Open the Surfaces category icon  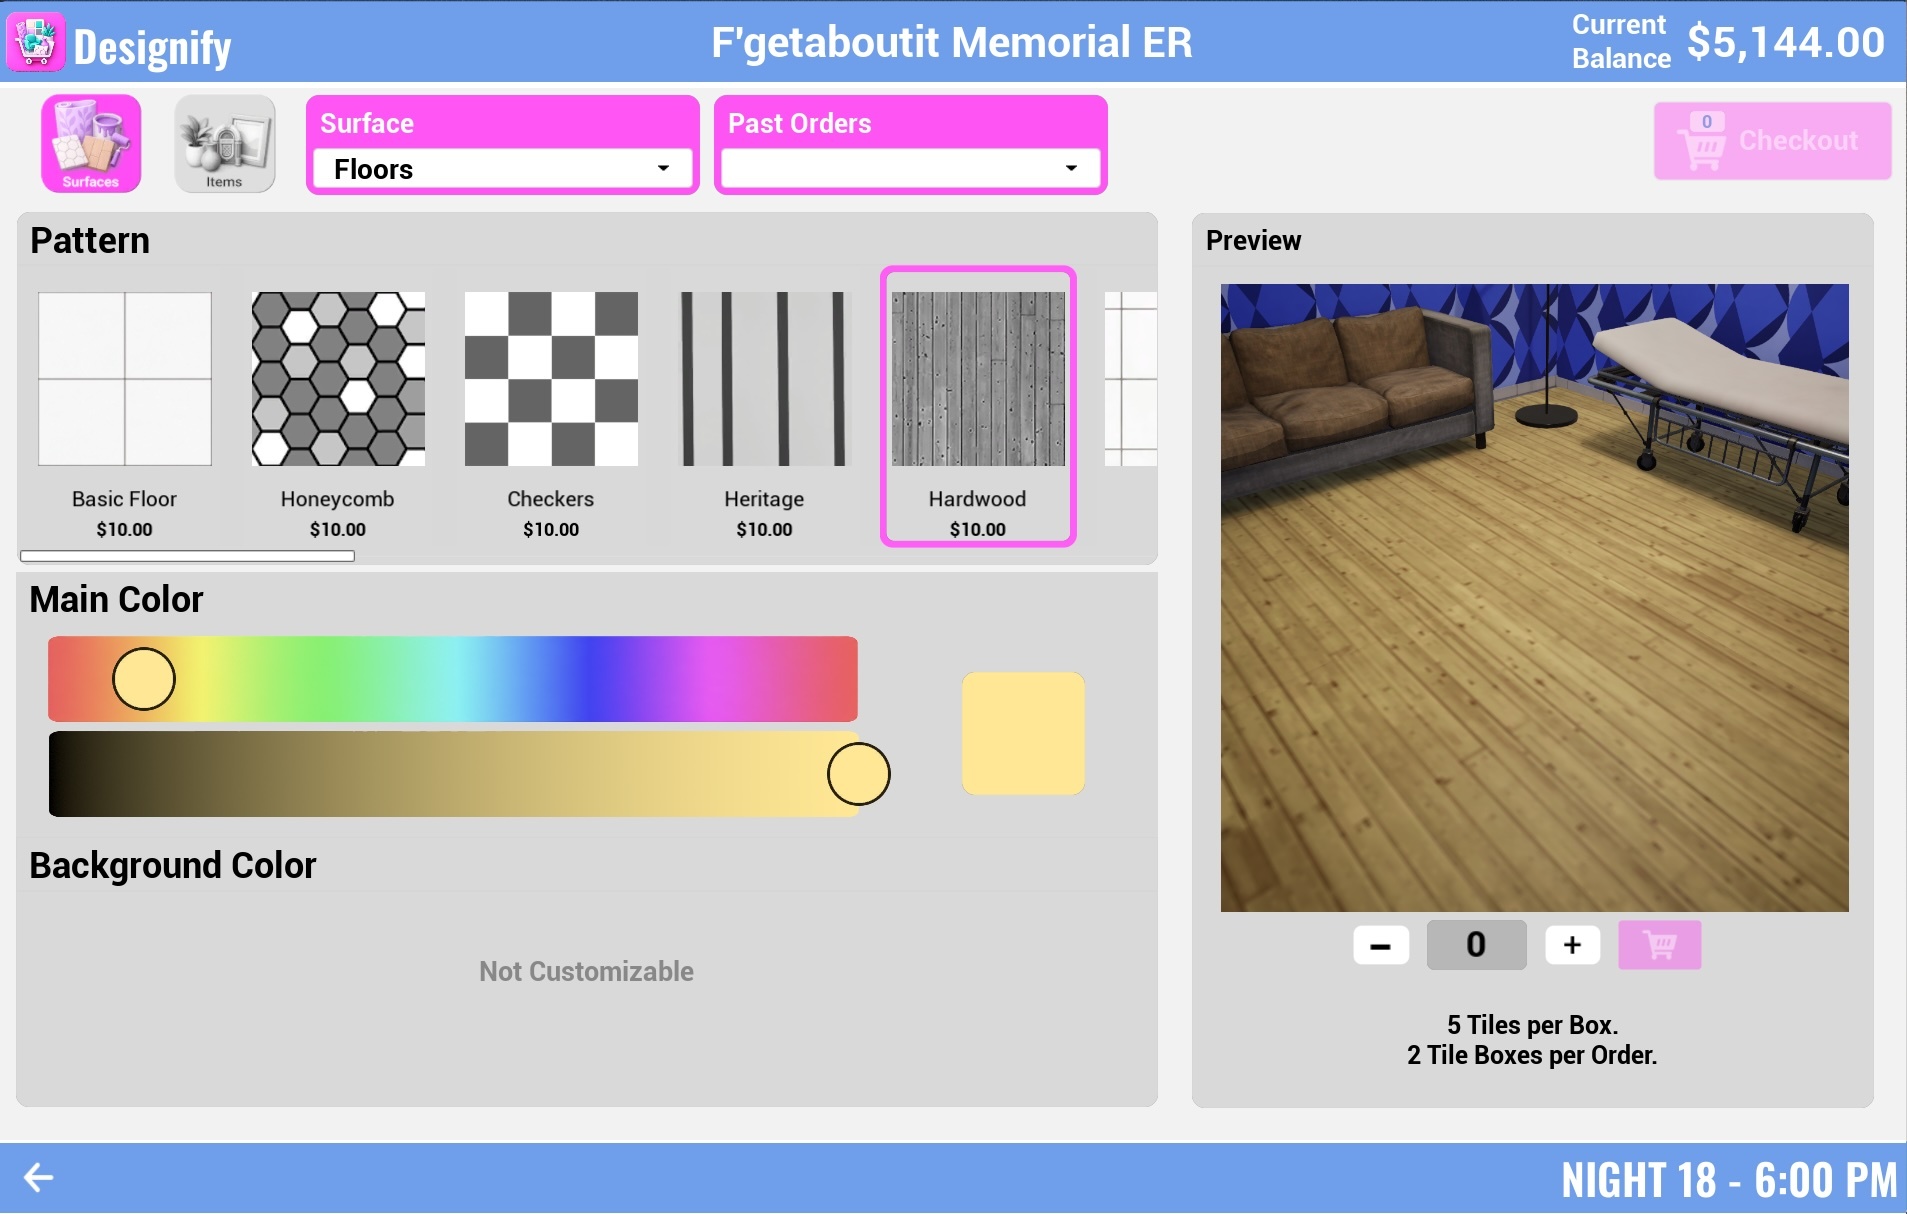tap(91, 144)
